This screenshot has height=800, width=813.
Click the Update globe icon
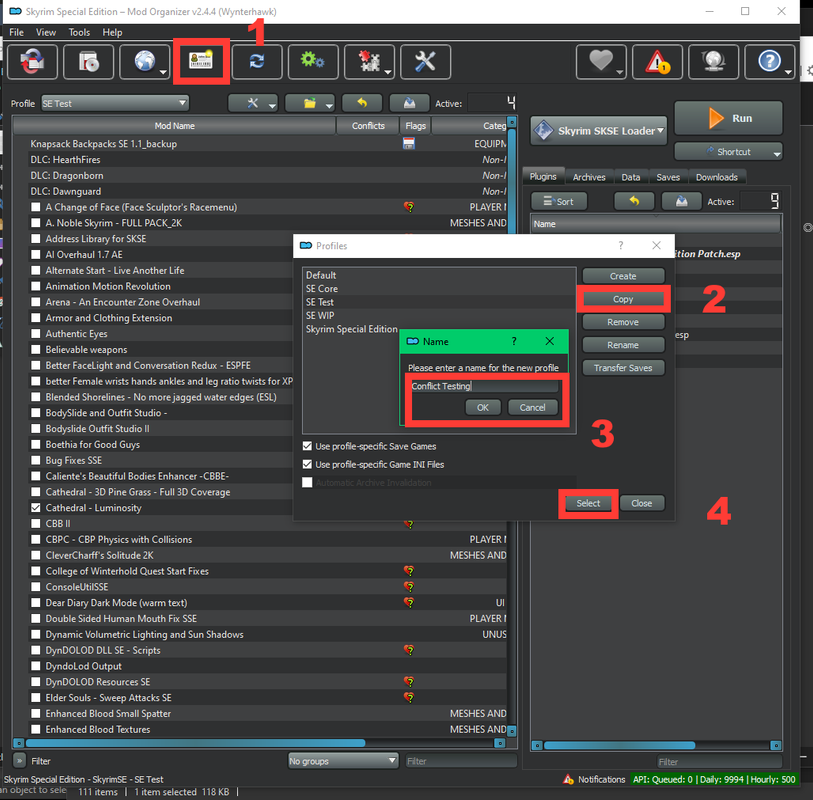(713, 62)
